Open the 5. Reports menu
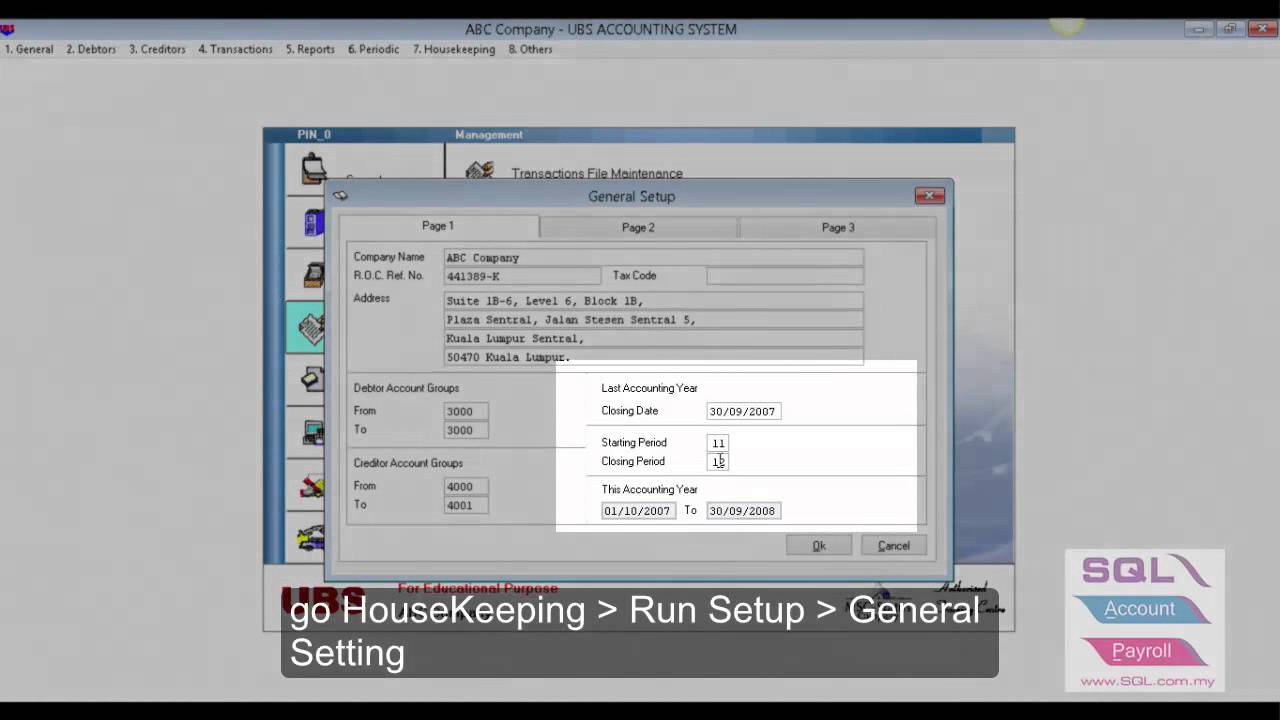 [310, 49]
